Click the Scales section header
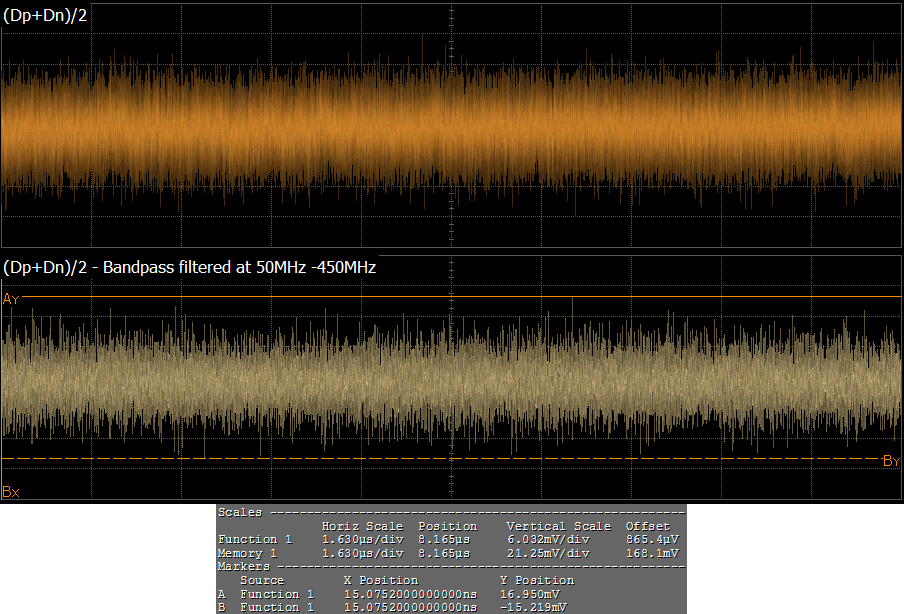The image size is (904, 614). pos(240,512)
